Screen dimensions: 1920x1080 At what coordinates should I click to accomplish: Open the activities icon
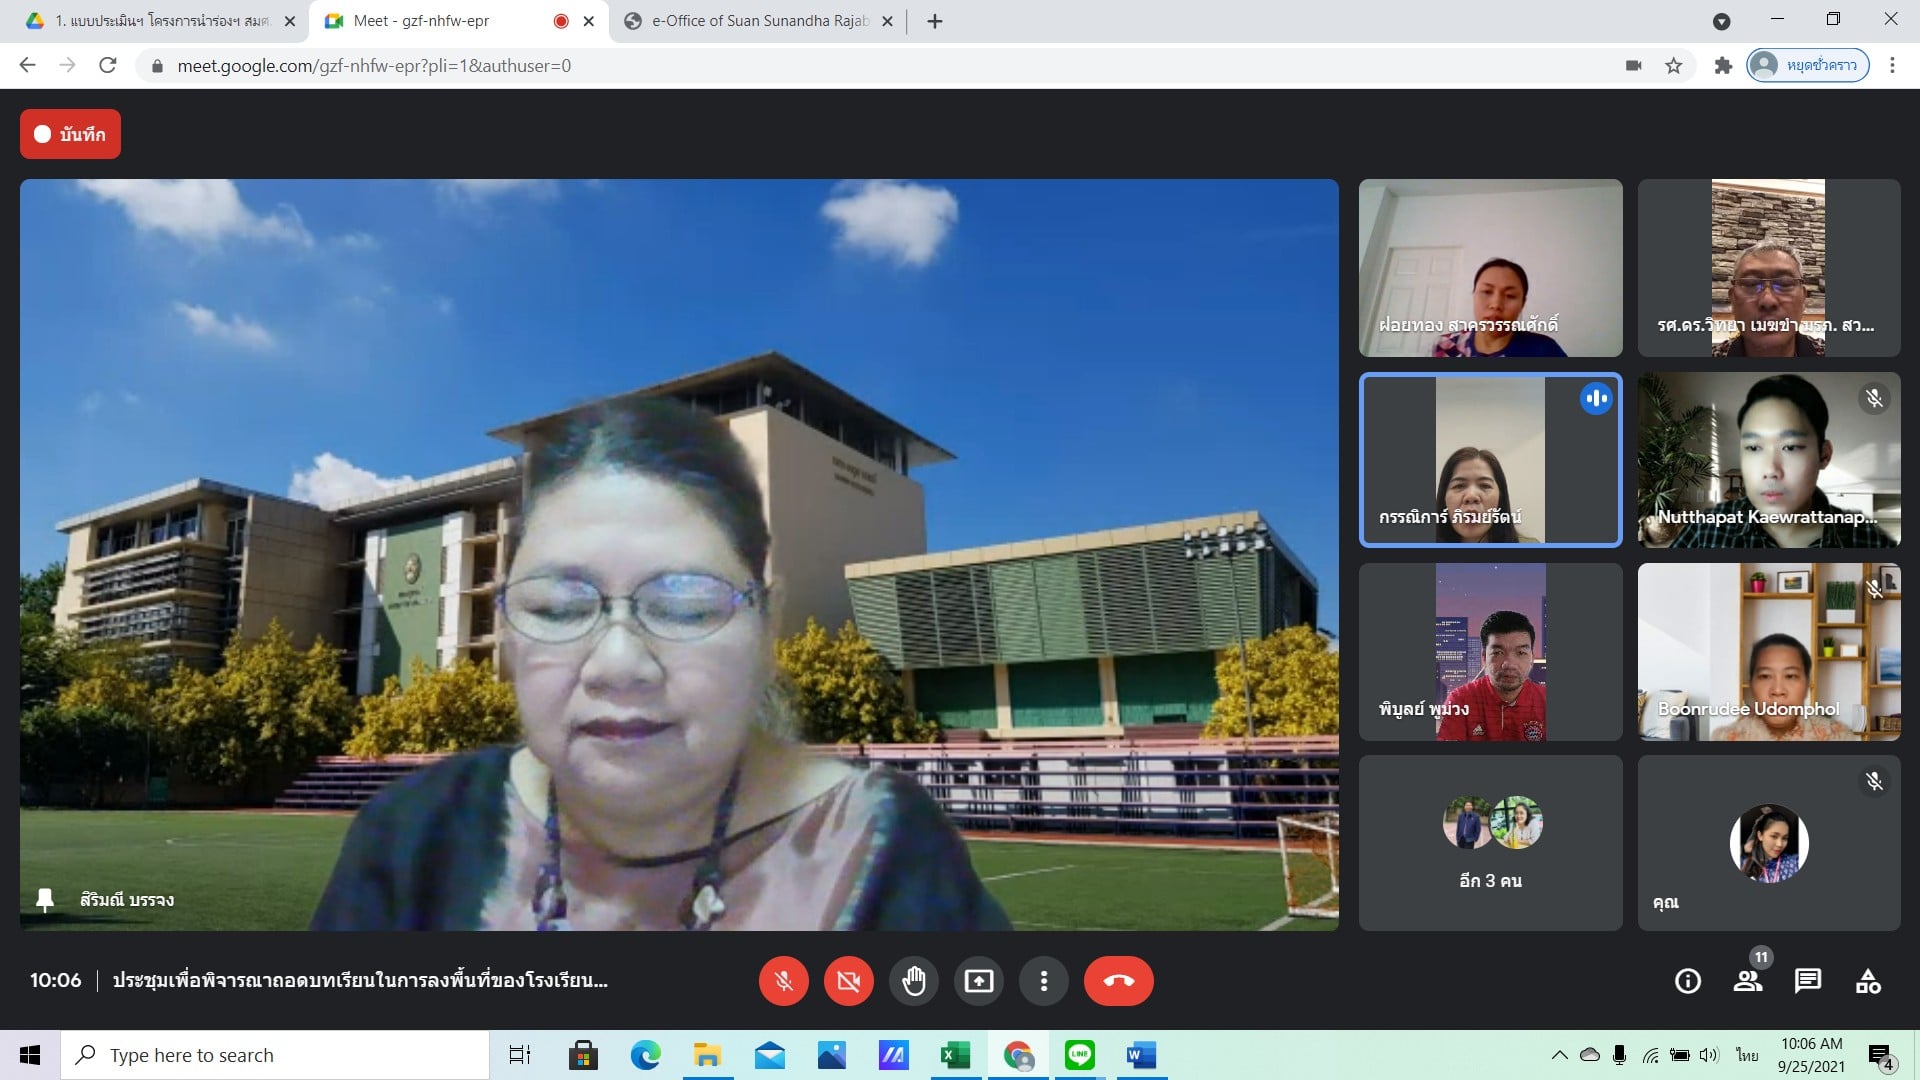(1868, 981)
